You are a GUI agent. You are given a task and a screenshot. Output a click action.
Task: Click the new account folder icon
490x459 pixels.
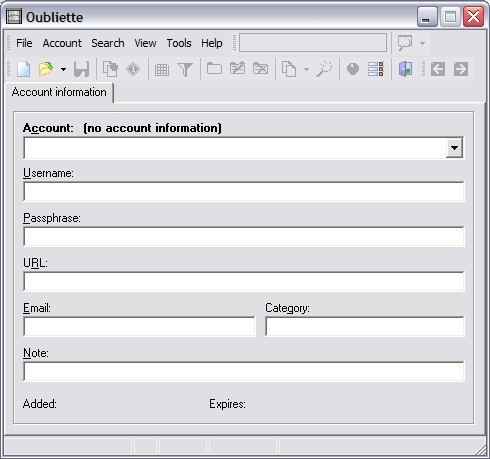(214, 69)
